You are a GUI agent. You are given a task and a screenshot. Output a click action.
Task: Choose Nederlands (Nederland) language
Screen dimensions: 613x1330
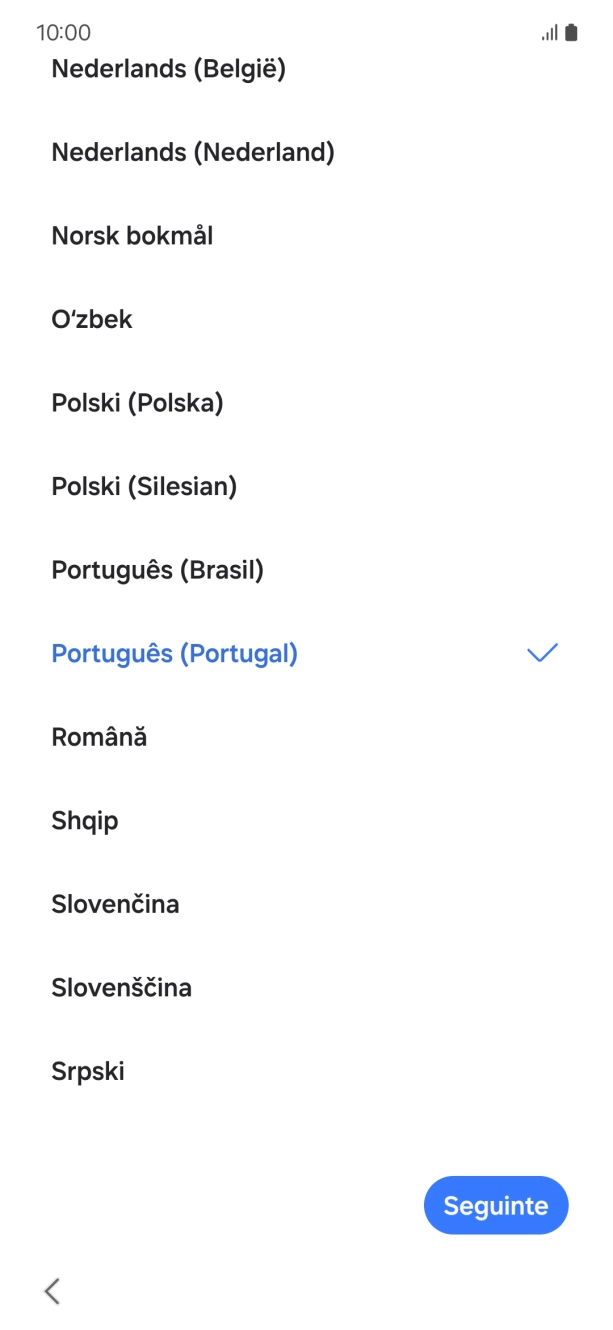coord(192,152)
